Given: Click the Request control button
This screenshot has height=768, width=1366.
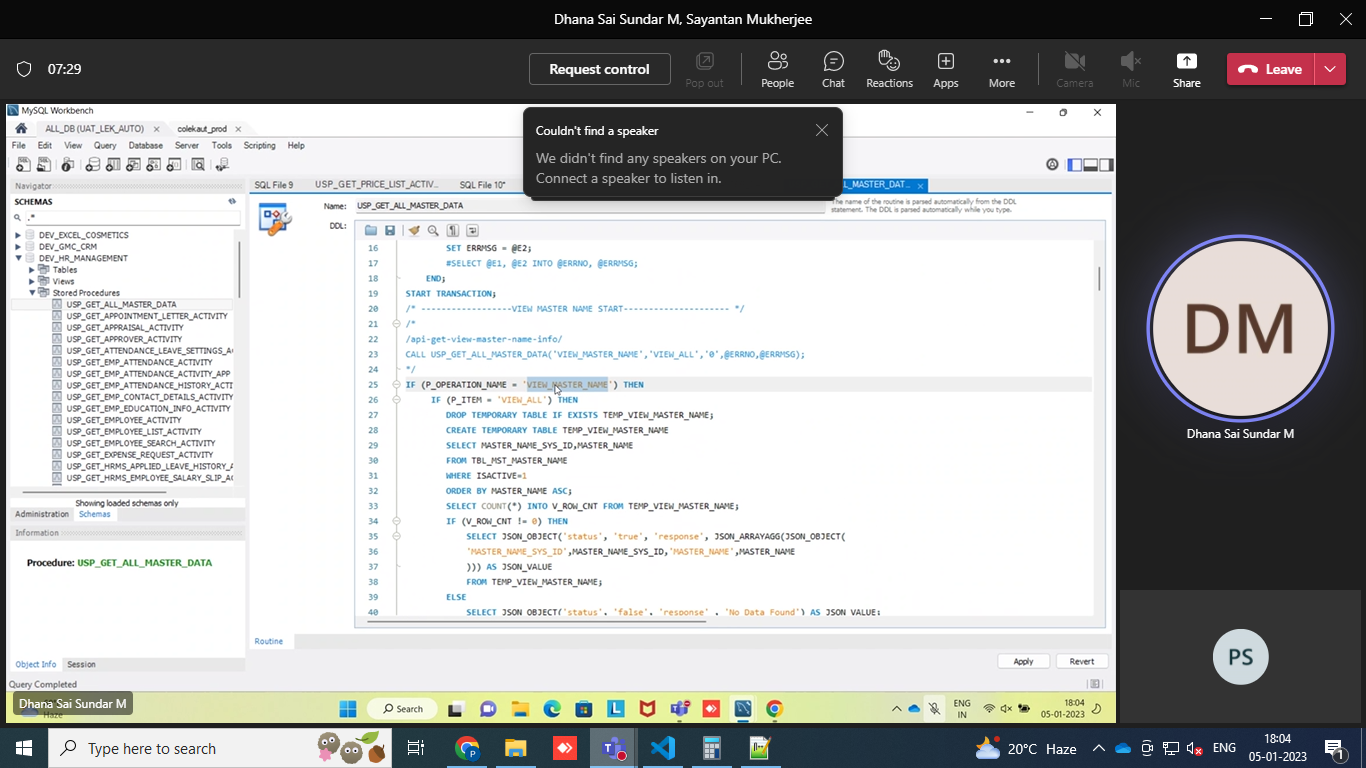Looking at the screenshot, I should [x=599, y=69].
